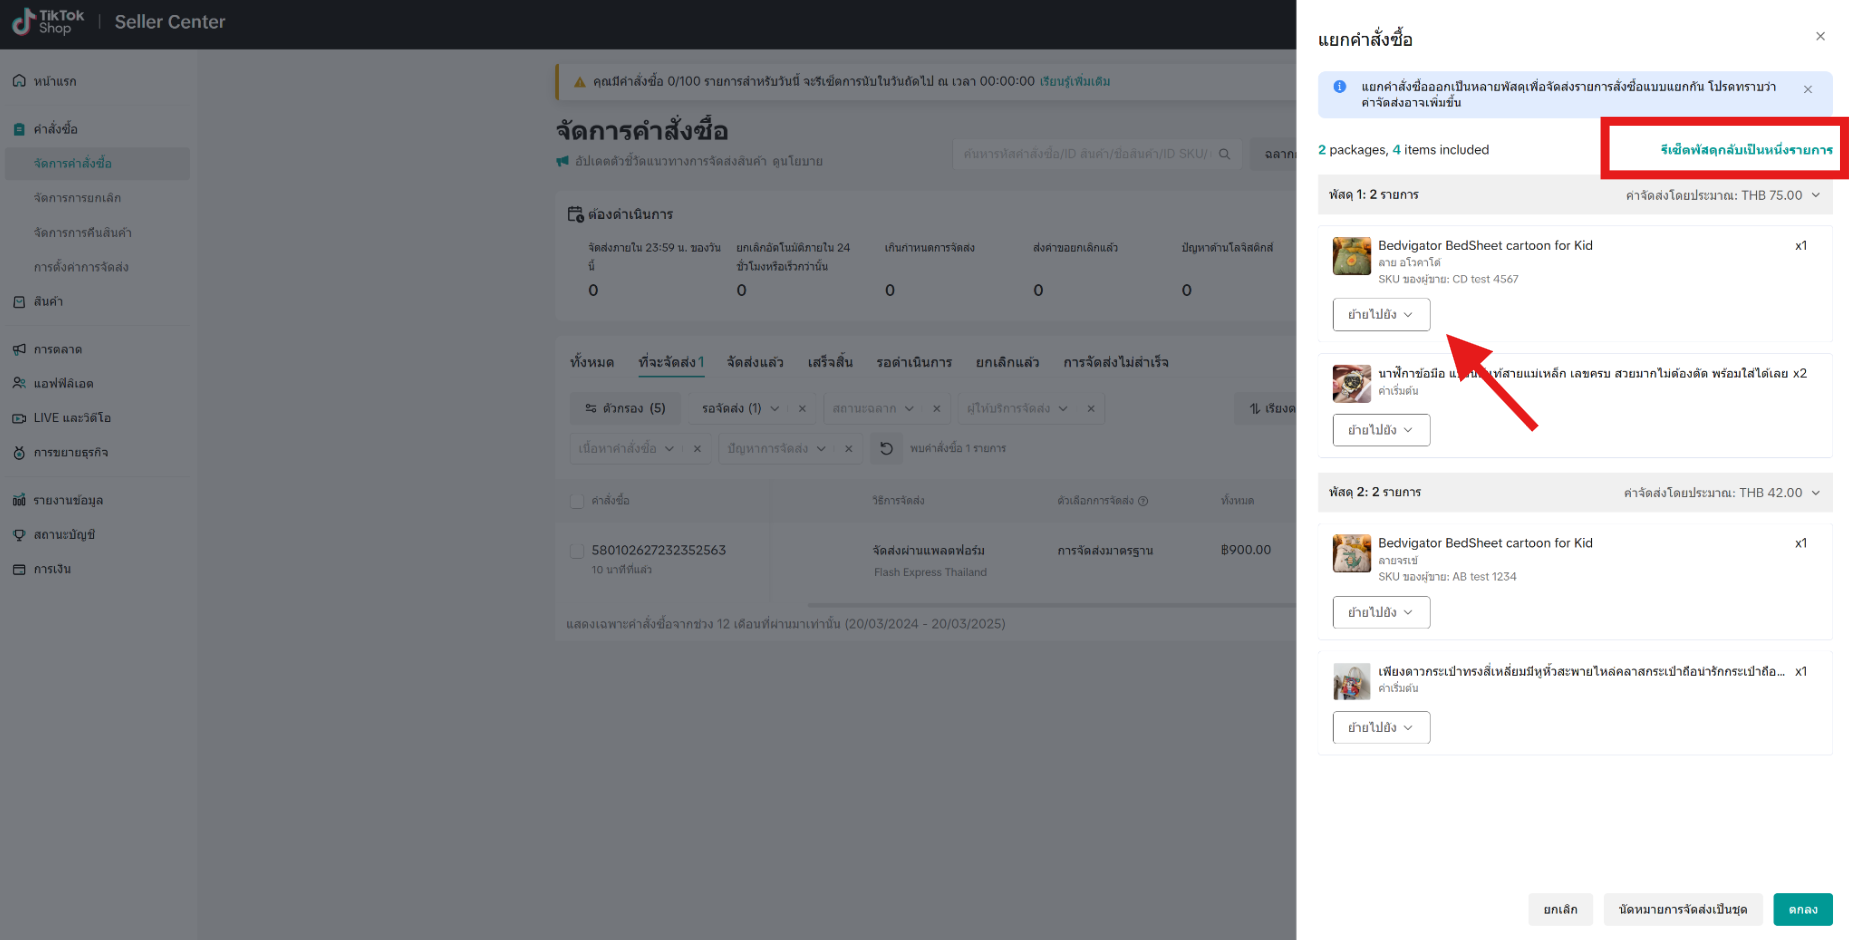Click the คำสั่งซื้อ orders icon in sidebar

[21, 129]
